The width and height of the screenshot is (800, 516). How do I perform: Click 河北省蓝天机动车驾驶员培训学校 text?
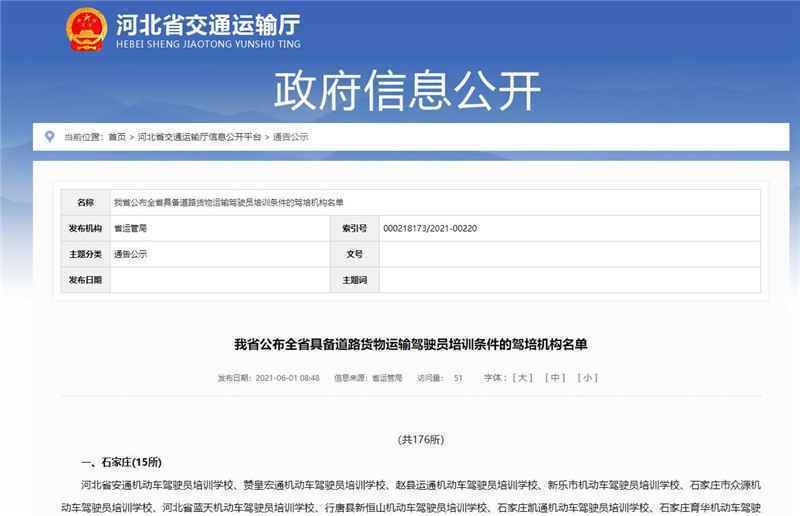pos(238,507)
